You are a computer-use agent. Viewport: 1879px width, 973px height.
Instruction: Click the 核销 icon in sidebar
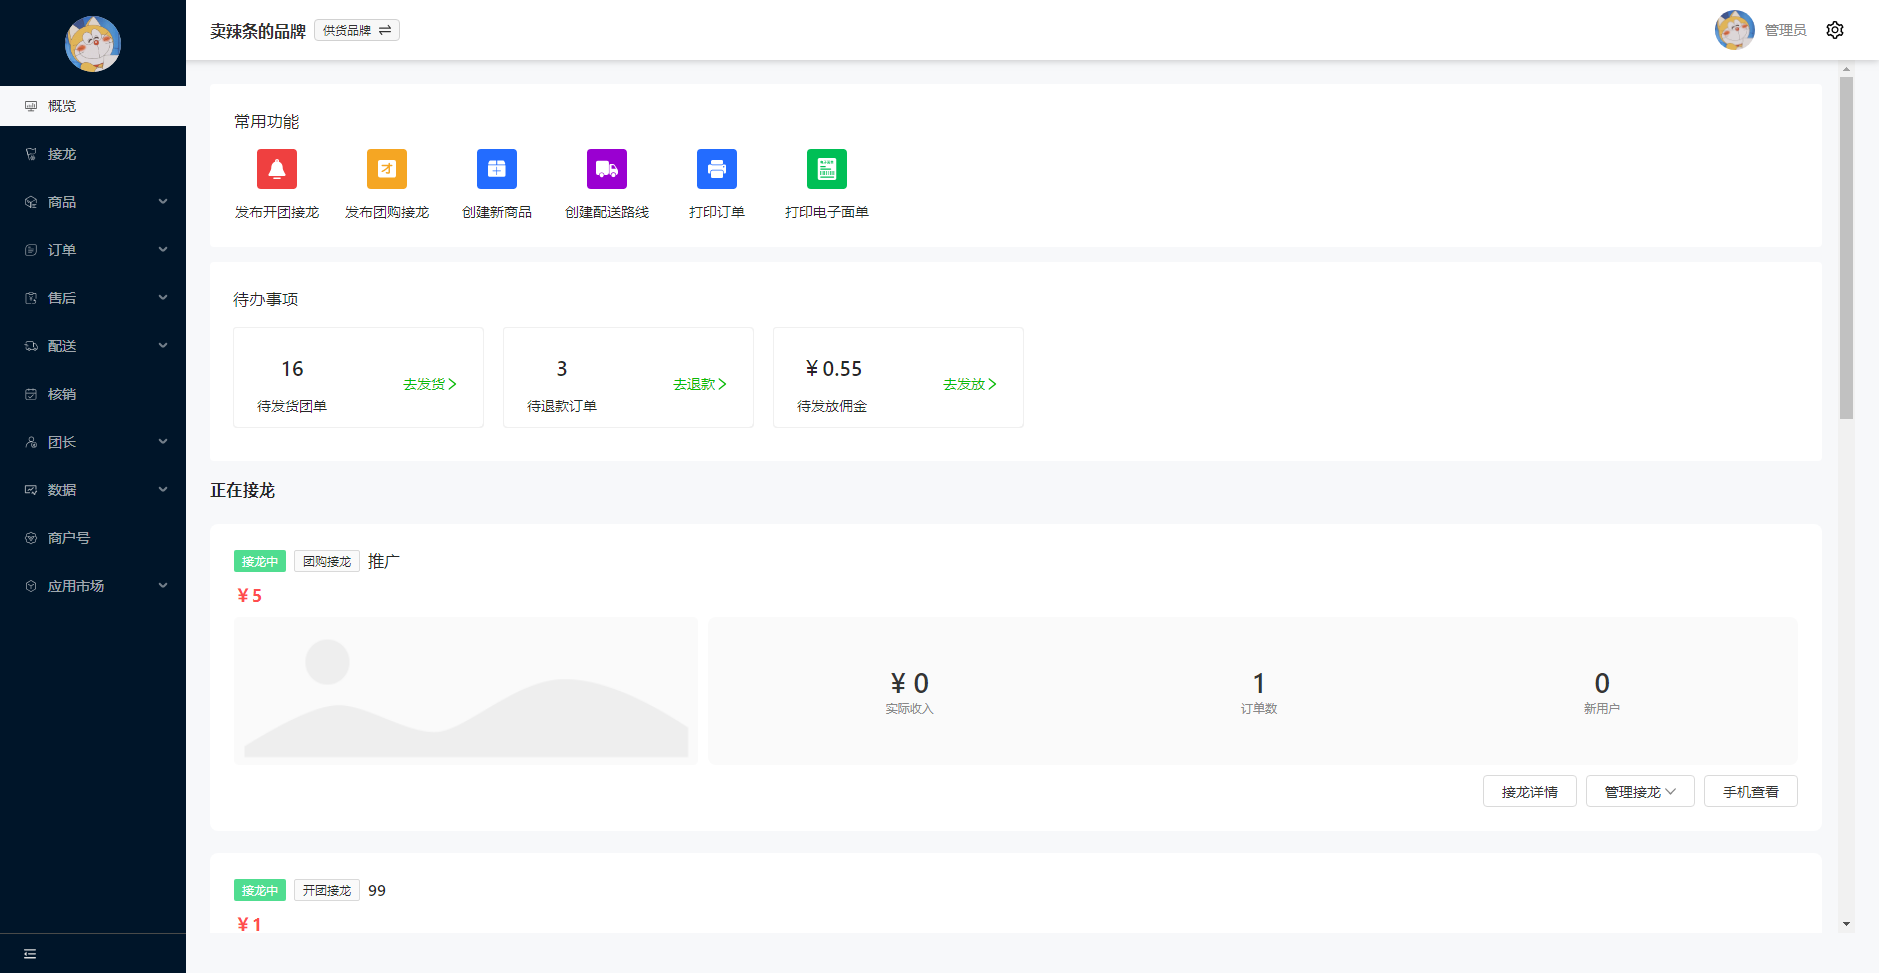click(x=31, y=394)
